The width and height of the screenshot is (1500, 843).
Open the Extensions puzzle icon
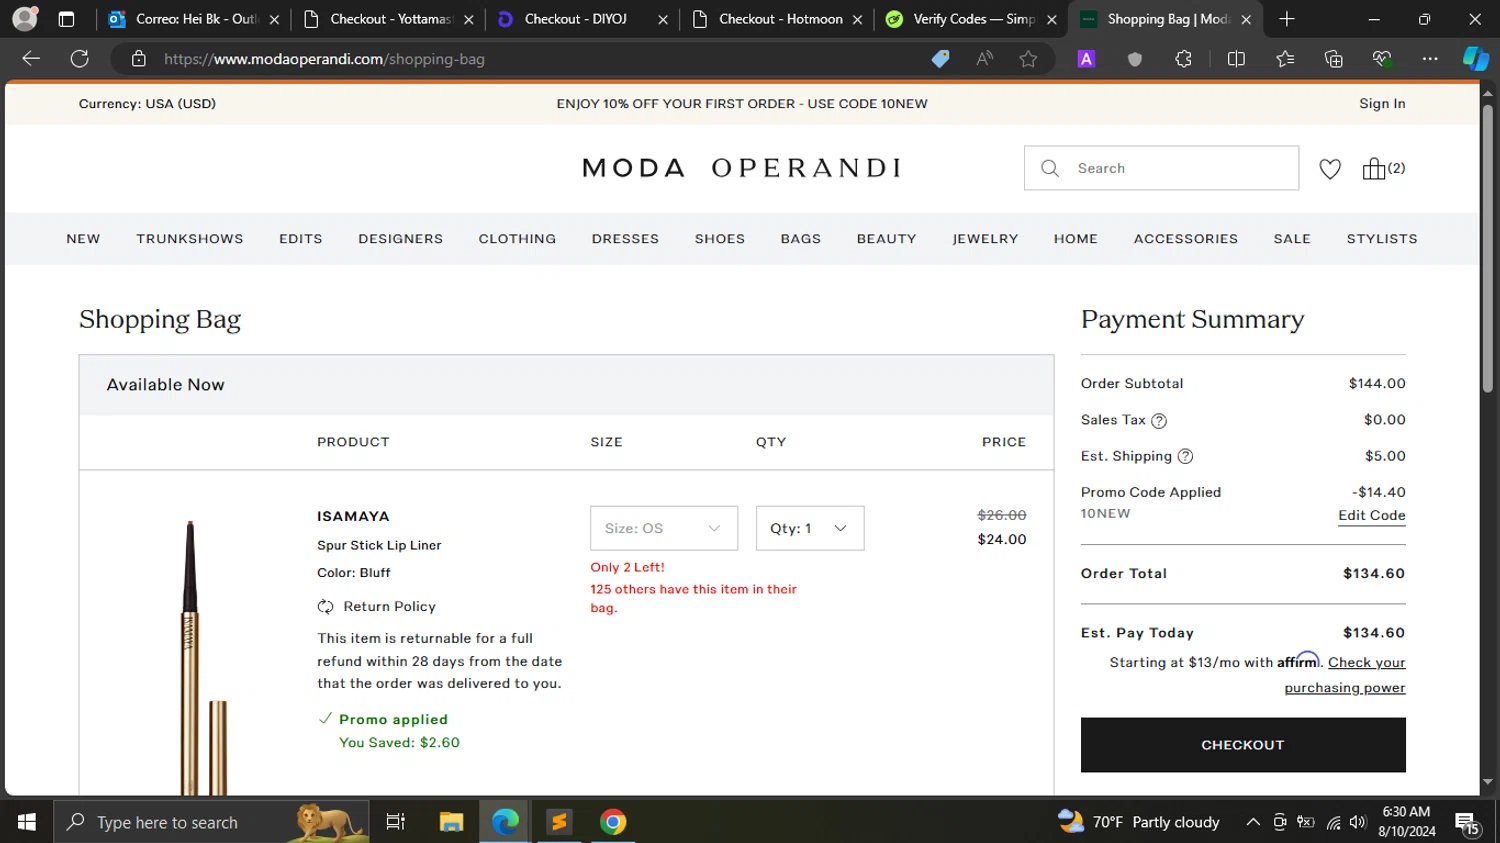tap(1183, 59)
